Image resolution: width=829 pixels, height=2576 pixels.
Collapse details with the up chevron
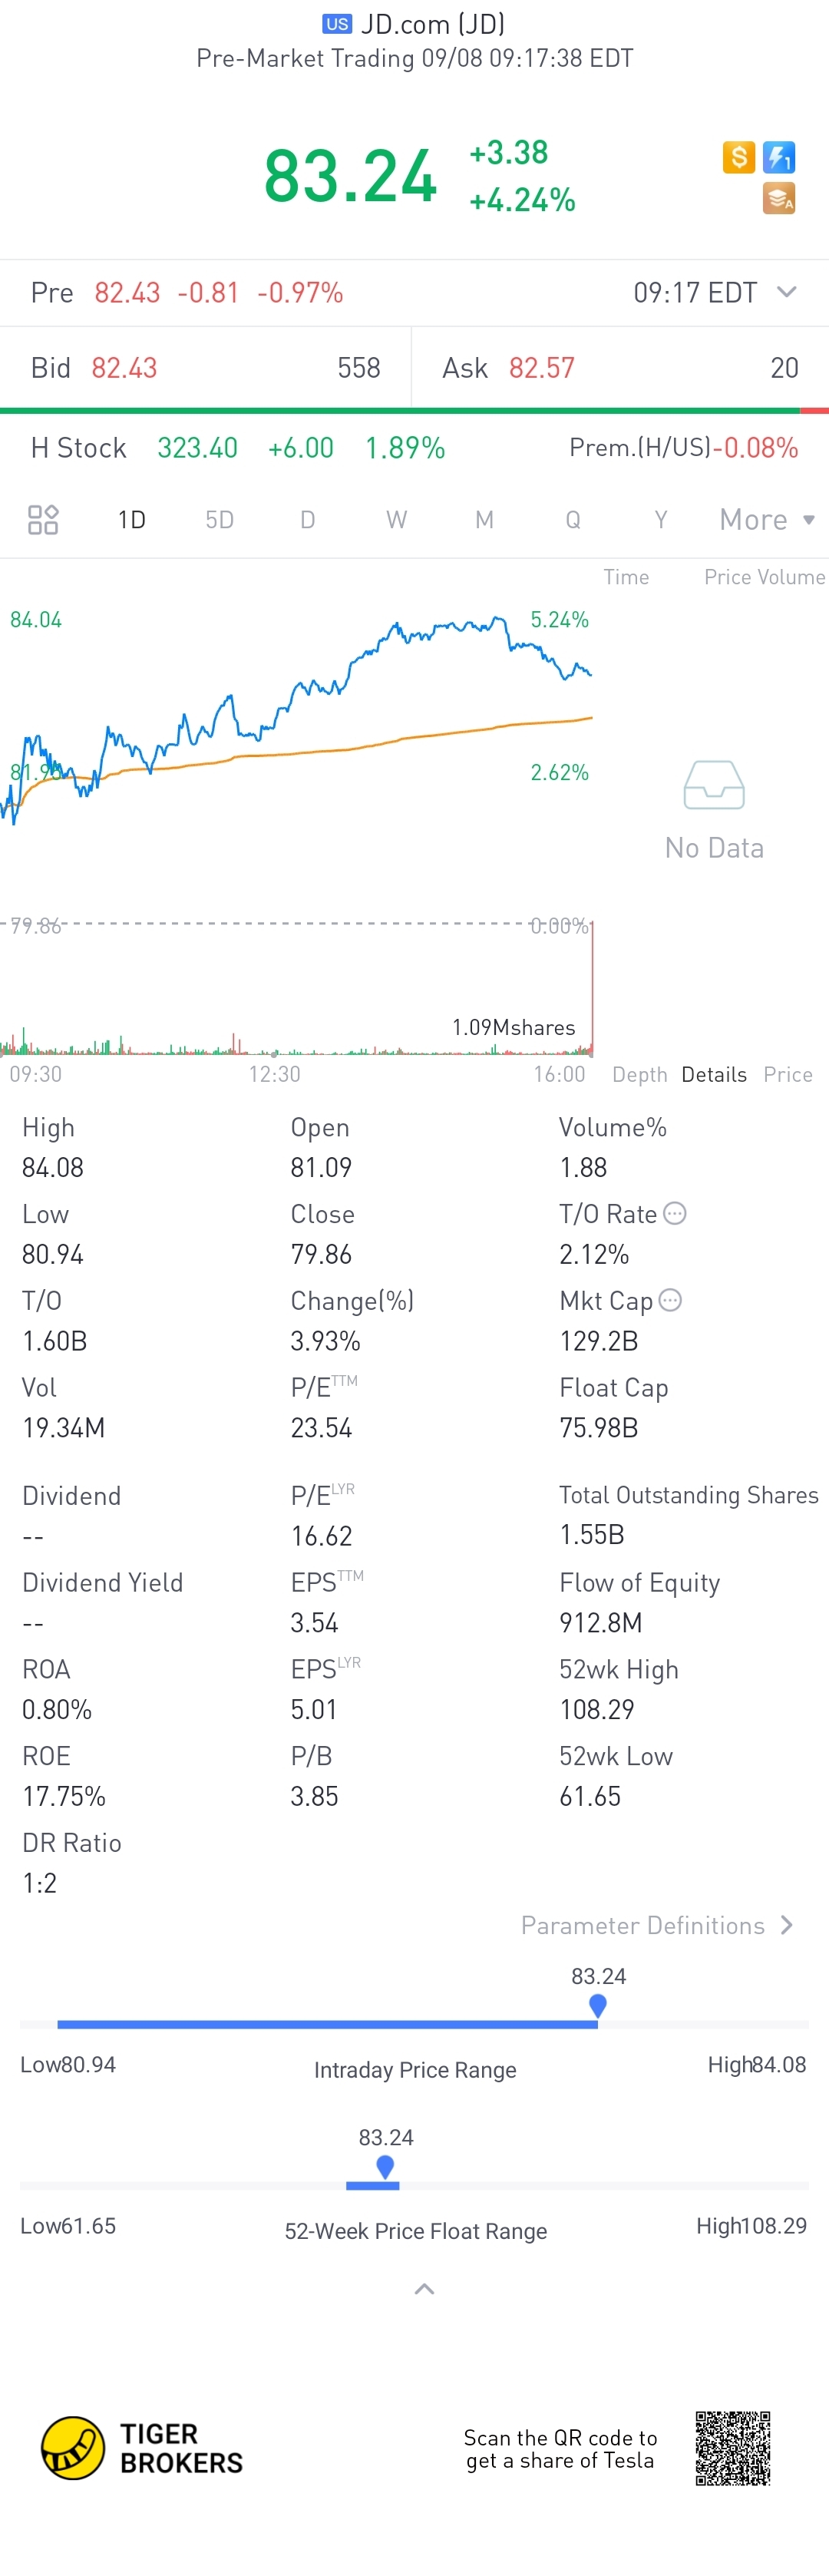(x=424, y=2289)
